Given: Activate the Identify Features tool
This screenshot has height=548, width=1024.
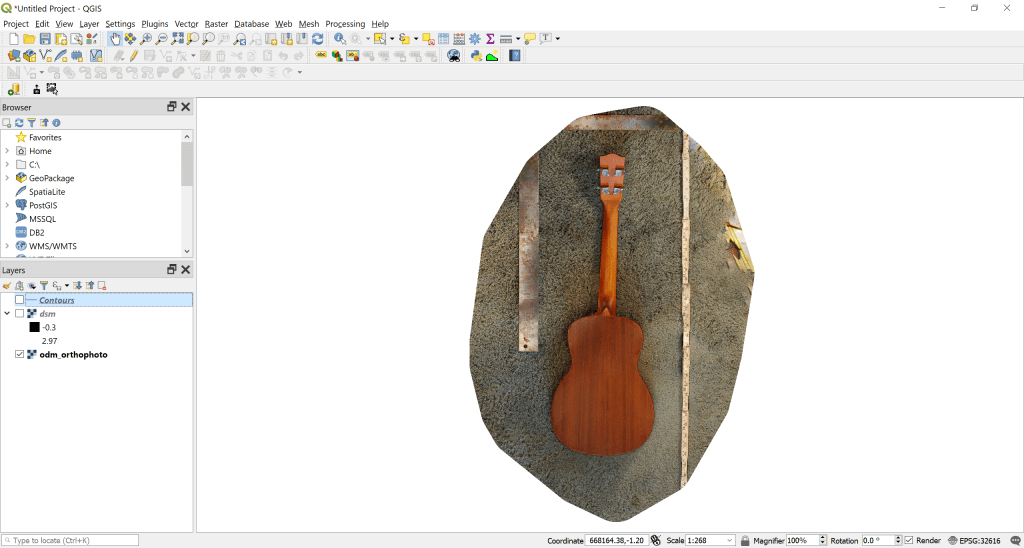Looking at the screenshot, I should [340, 39].
